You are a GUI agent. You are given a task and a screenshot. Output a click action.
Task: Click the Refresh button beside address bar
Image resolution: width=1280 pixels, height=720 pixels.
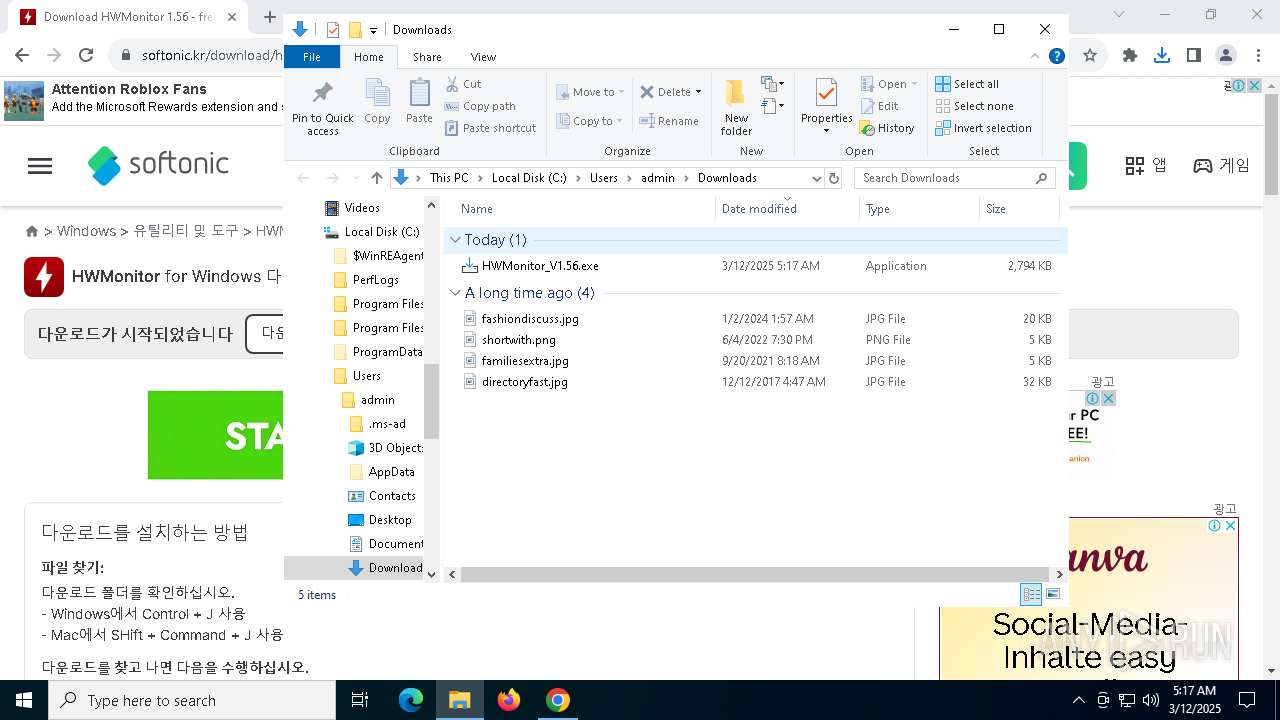point(834,178)
